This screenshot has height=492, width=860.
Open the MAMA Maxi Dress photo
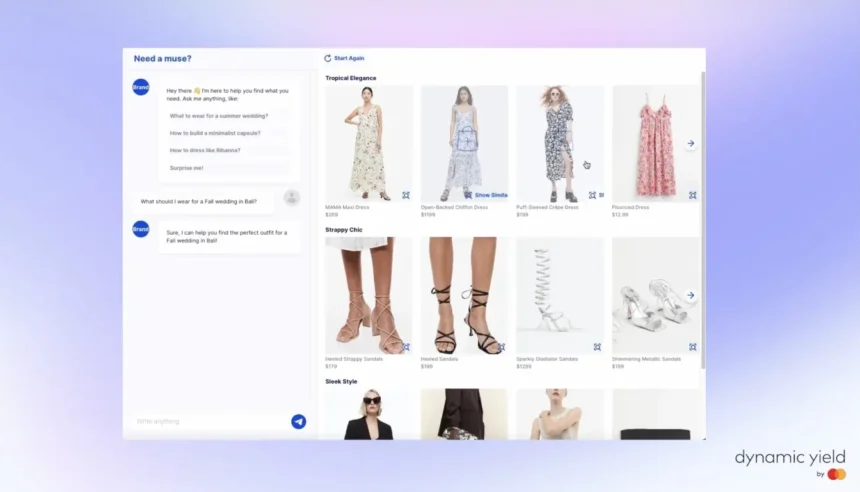(369, 144)
